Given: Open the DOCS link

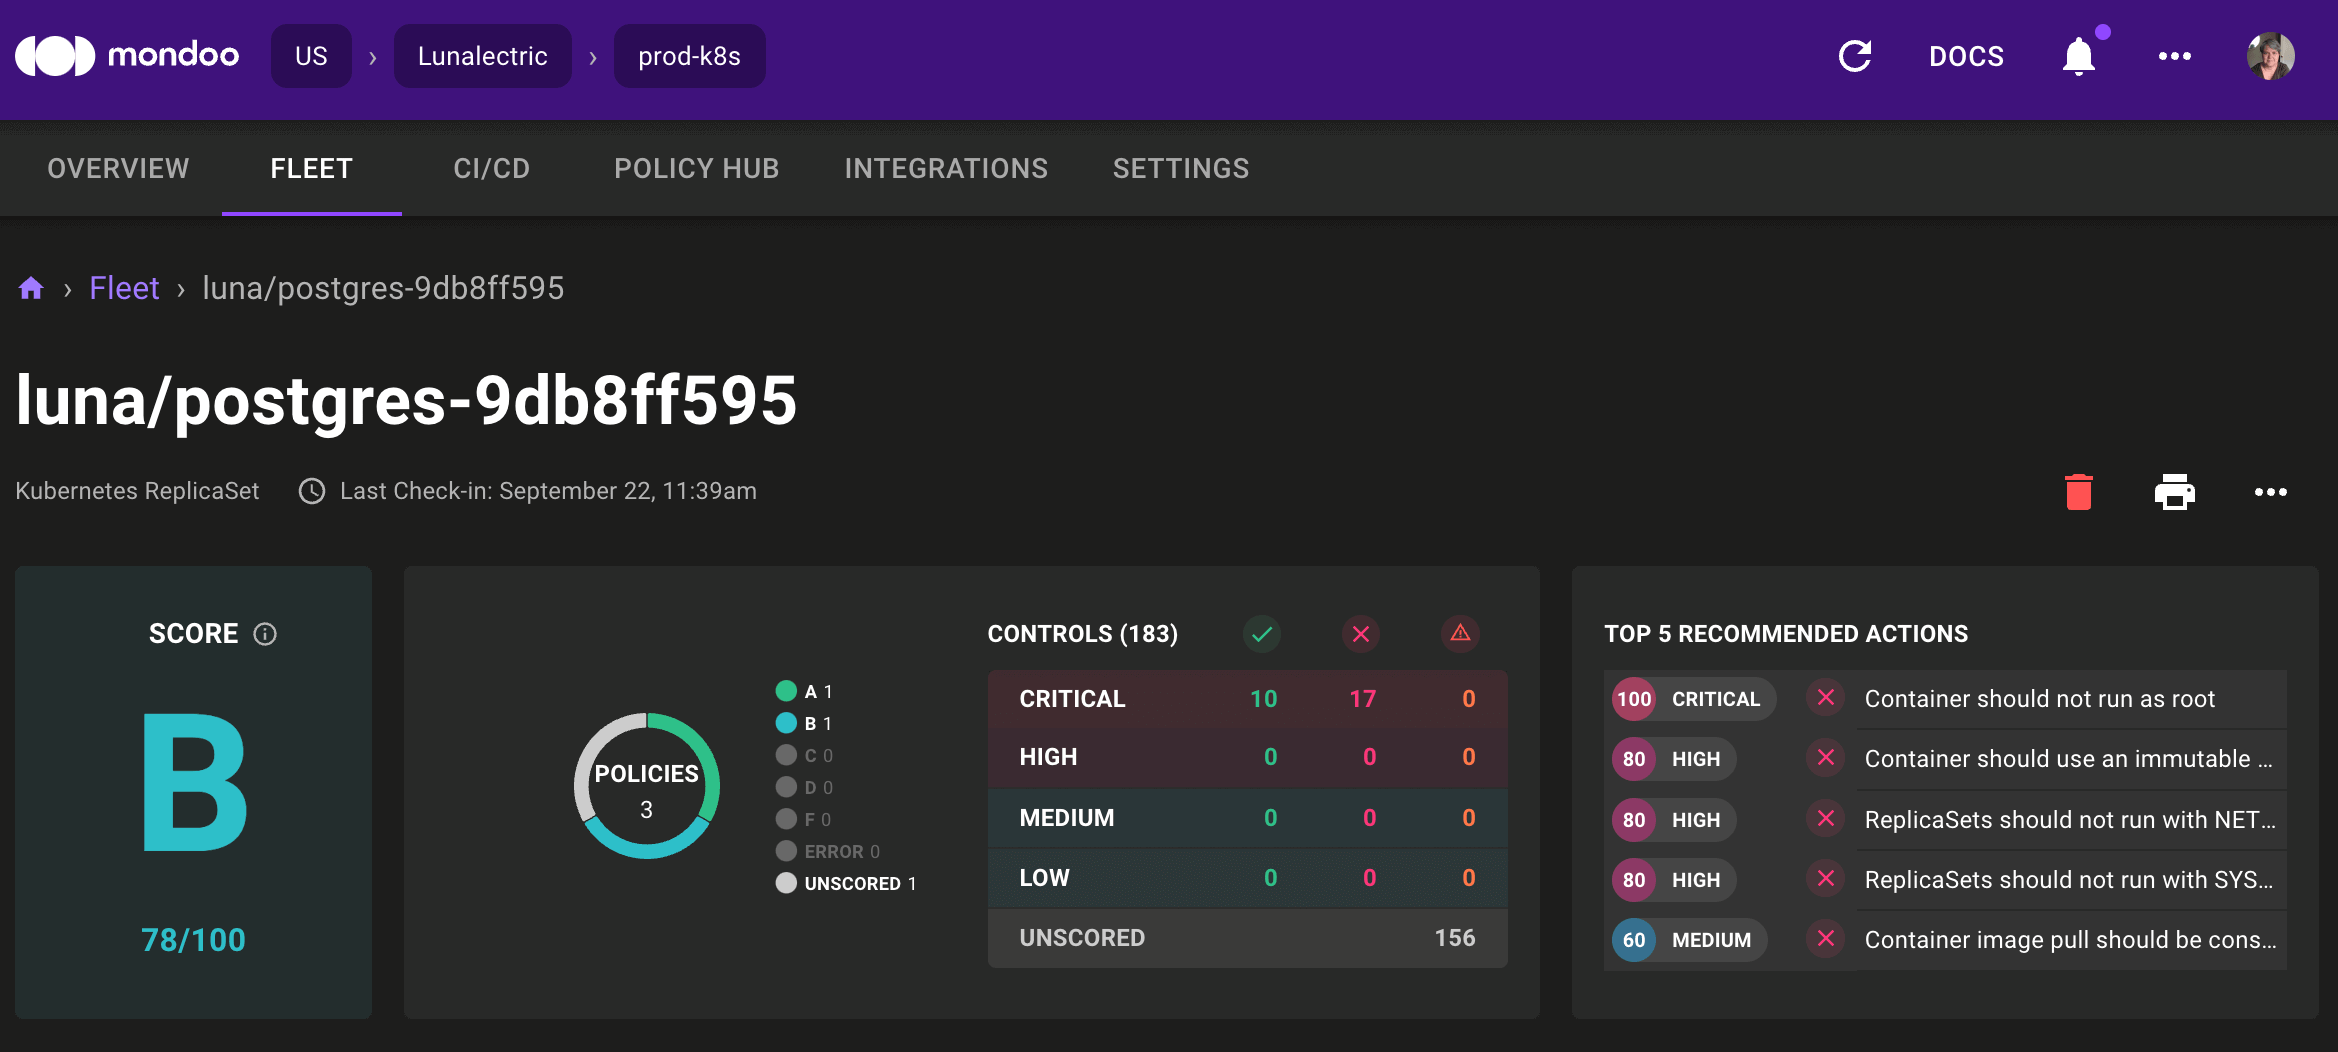Looking at the screenshot, I should 1966,56.
